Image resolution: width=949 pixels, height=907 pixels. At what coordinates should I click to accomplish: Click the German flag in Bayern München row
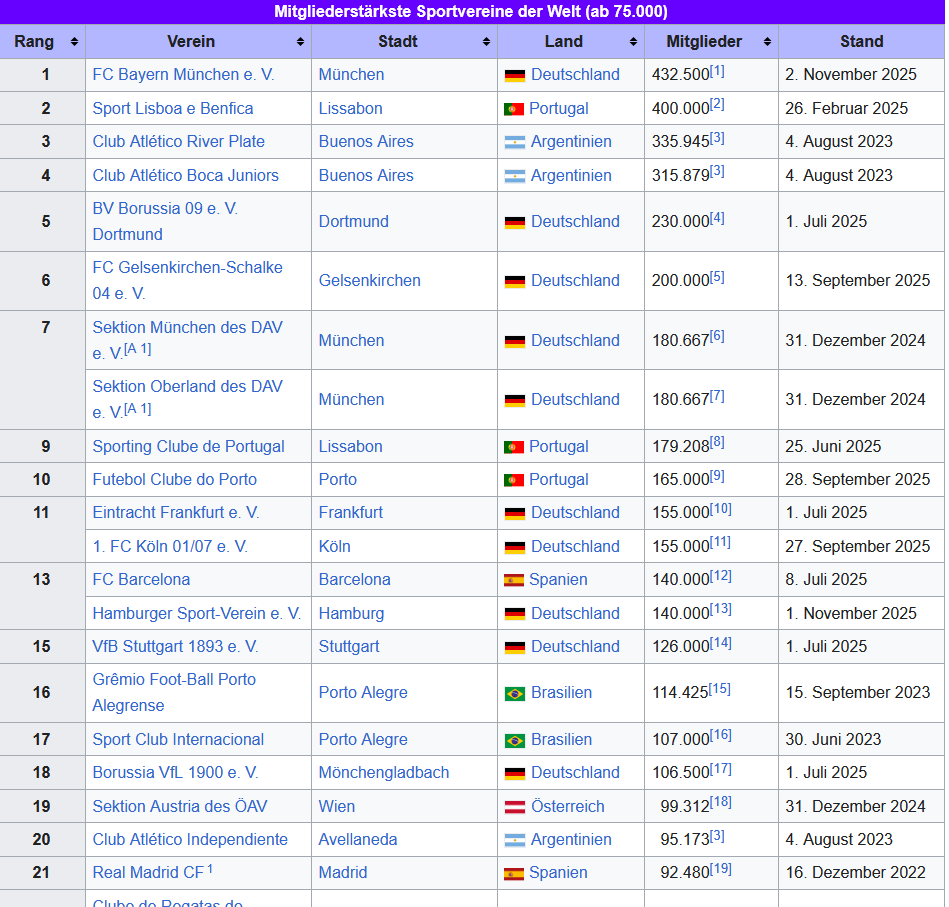tap(514, 76)
